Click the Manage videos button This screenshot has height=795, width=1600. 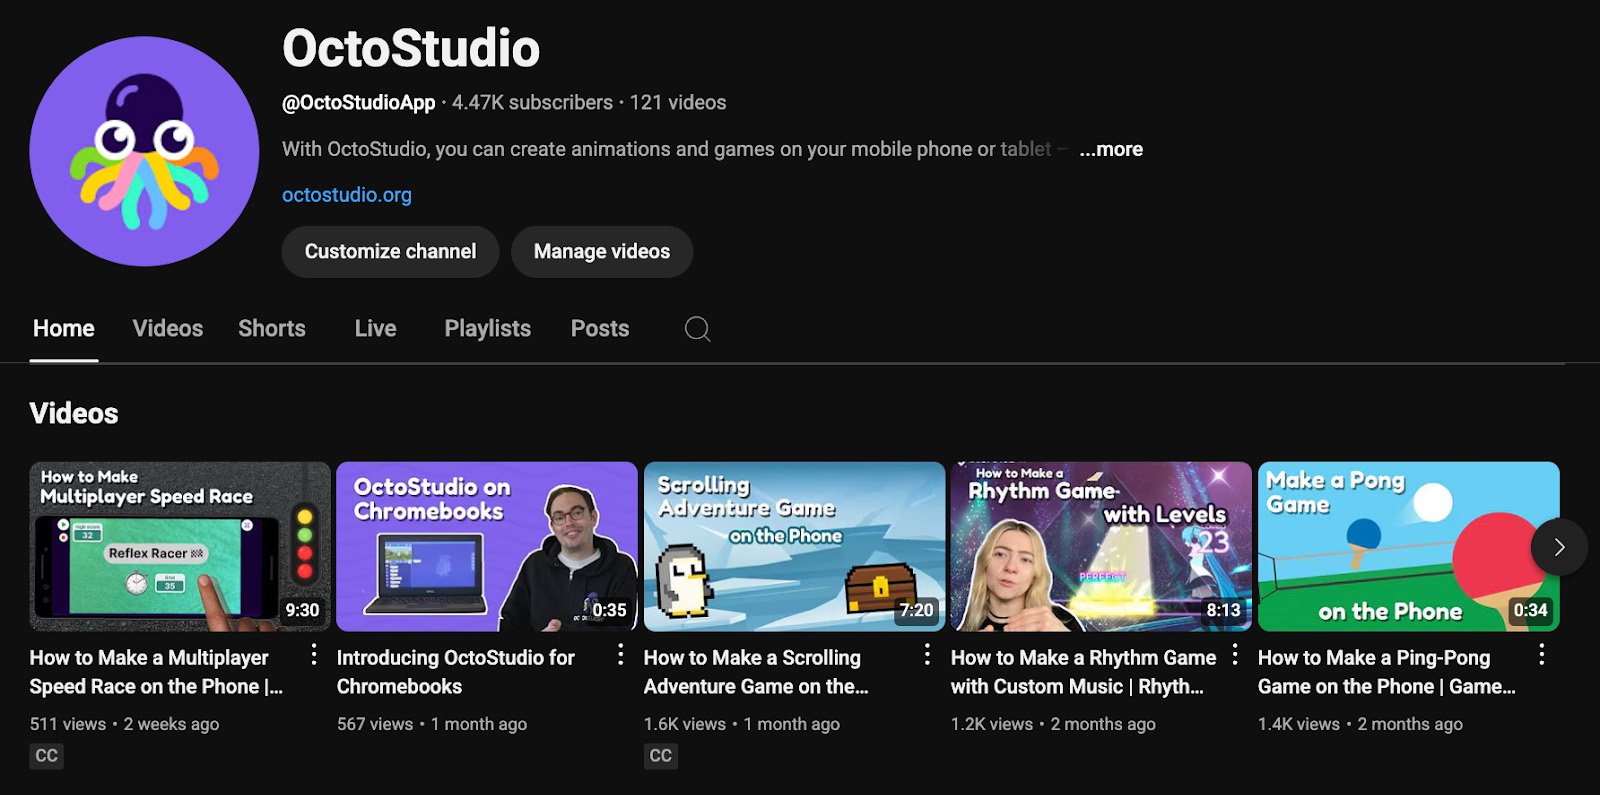point(601,252)
